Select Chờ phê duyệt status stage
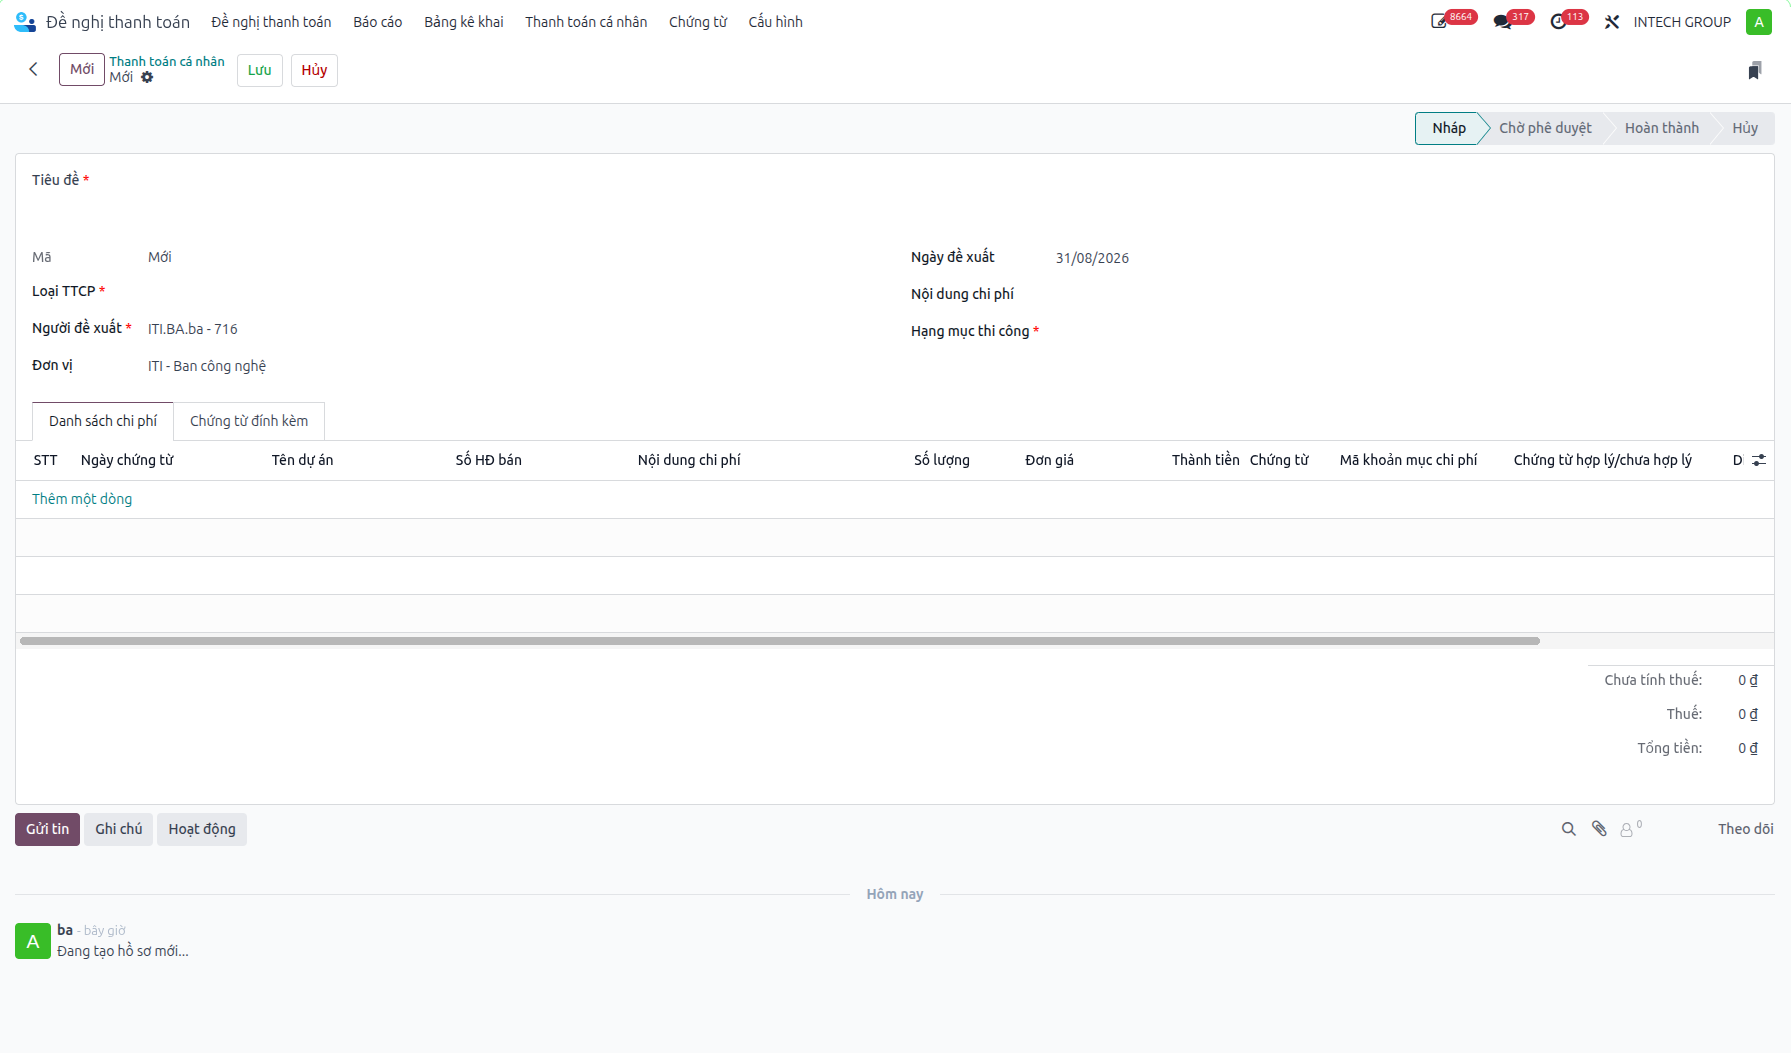Screen dimensions: 1791x1053 point(1545,128)
